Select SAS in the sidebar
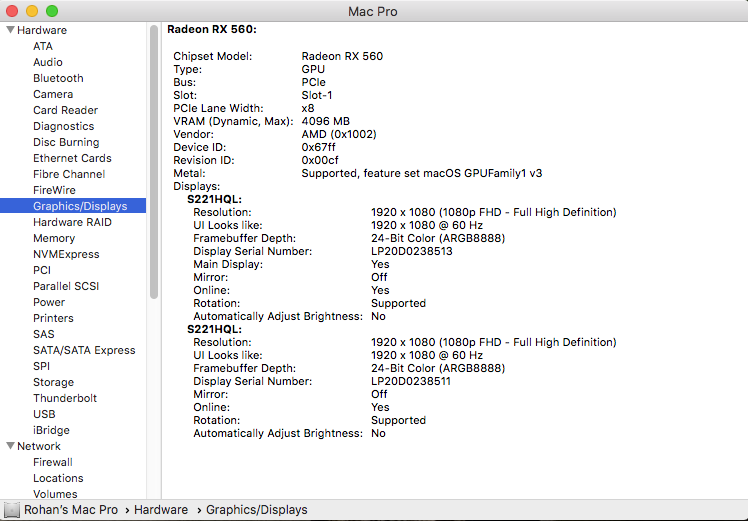This screenshot has height=521, width=748. pyautogui.click(x=44, y=334)
